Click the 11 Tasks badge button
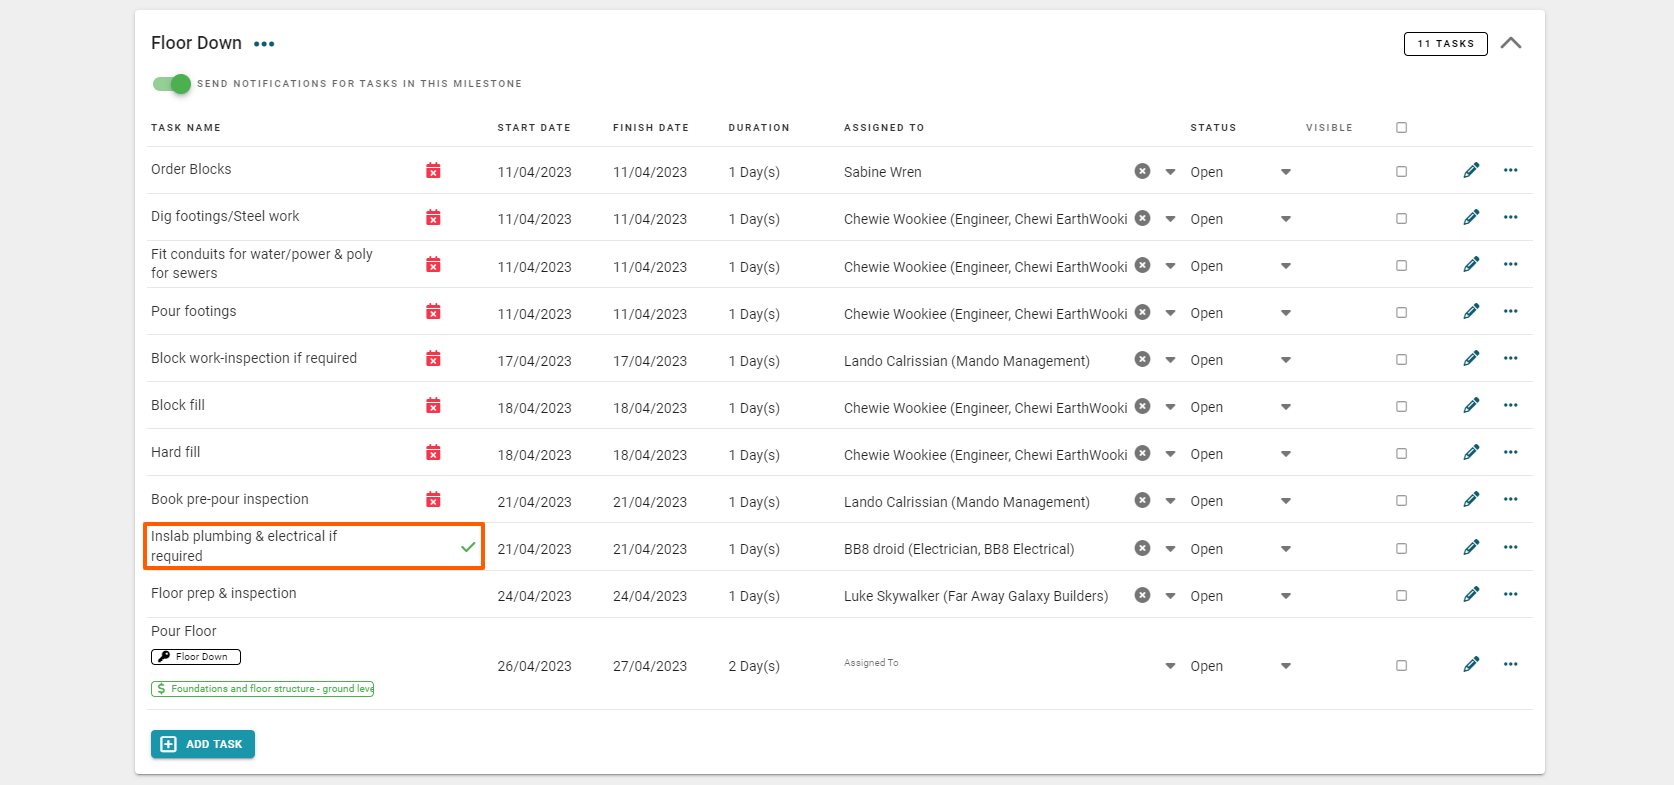Viewport: 1674px width, 785px height. pos(1445,44)
